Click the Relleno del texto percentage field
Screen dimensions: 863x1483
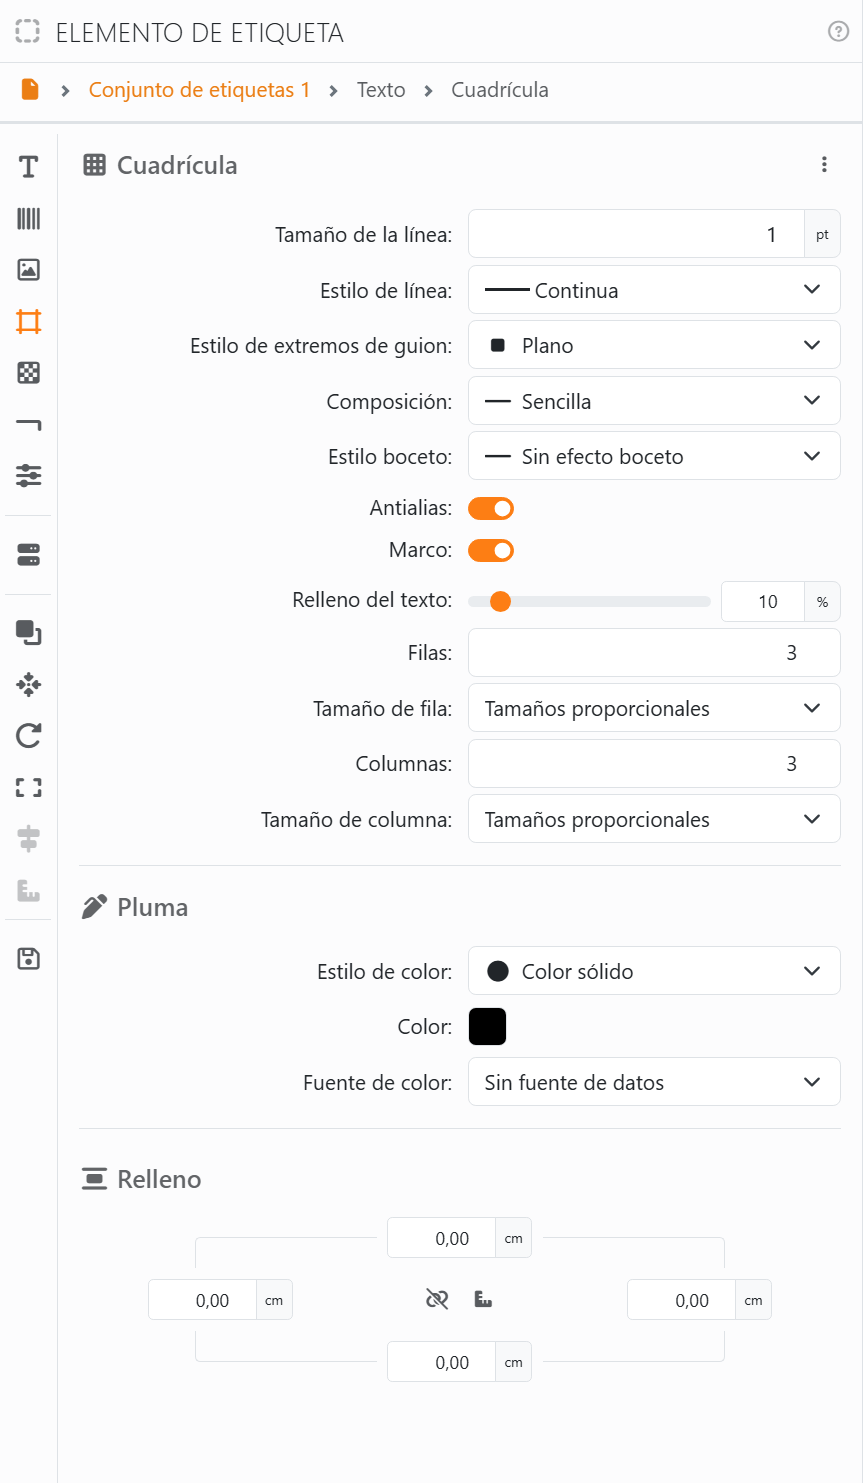coord(763,601)
